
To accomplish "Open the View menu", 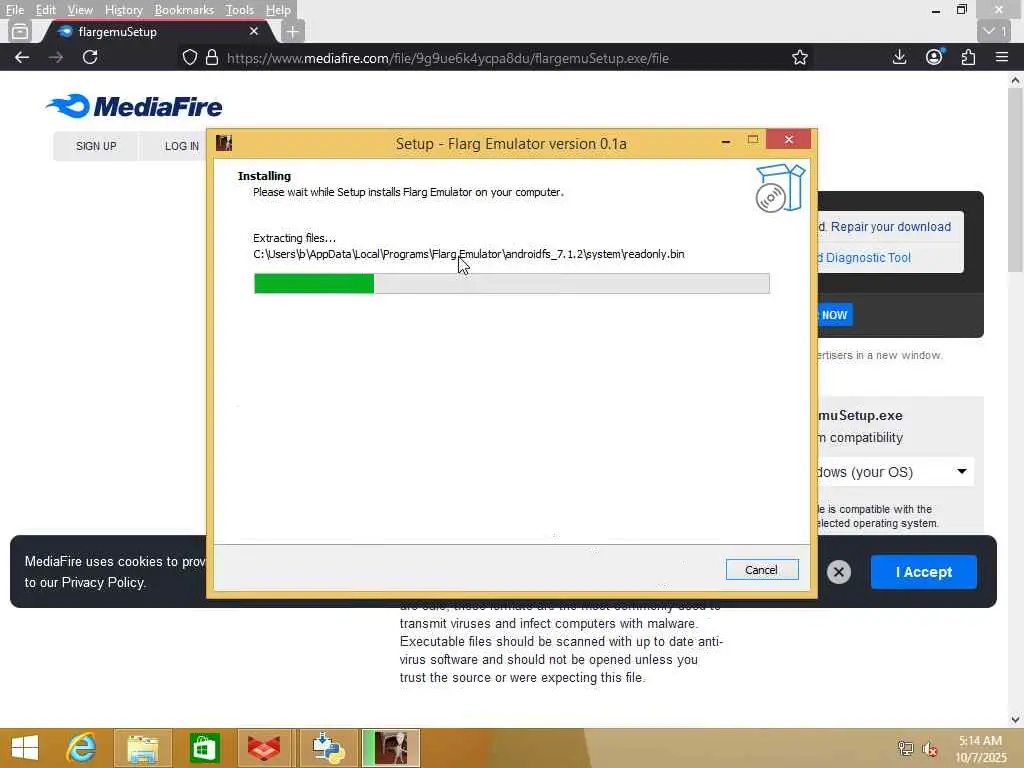I will click(x=80, y=10).
